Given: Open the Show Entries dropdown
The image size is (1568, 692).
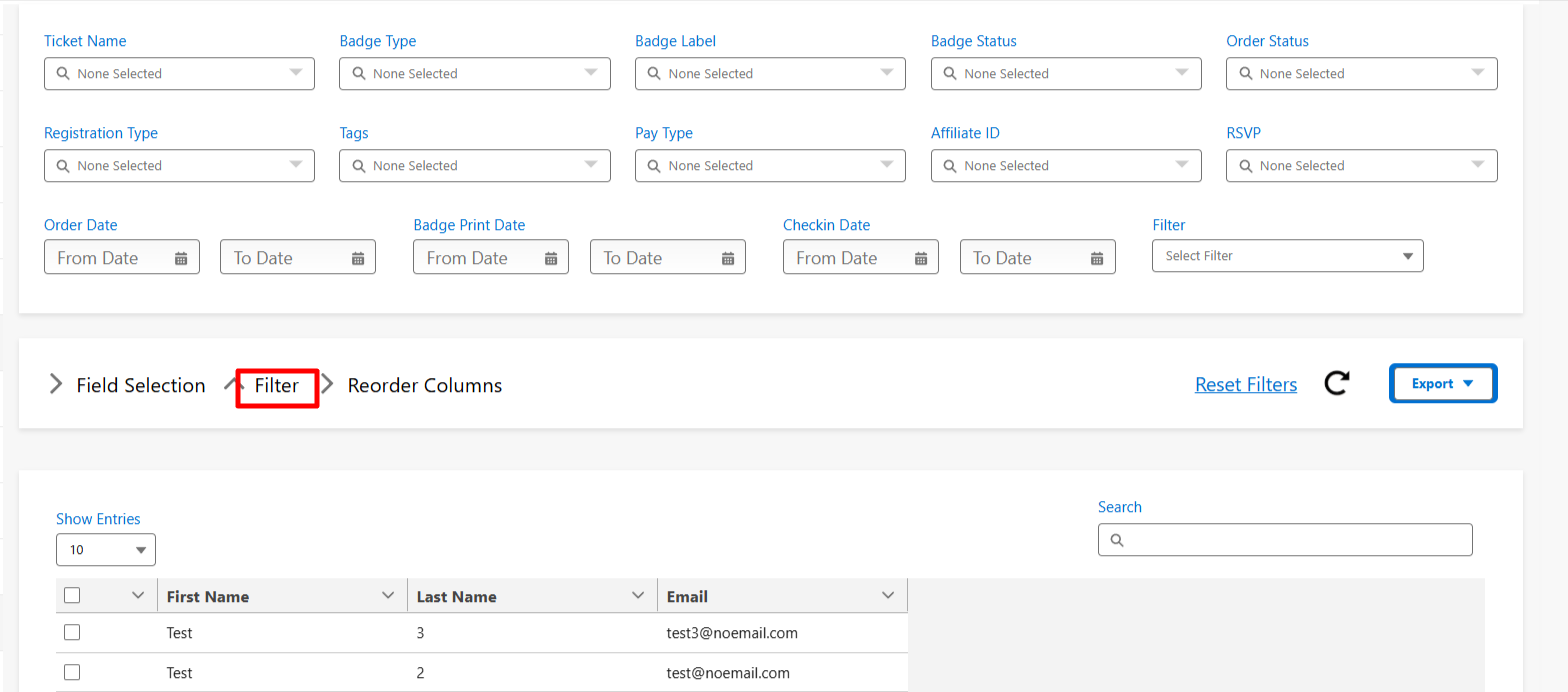Looking at the screenshot, I should (x=106, y=550).
